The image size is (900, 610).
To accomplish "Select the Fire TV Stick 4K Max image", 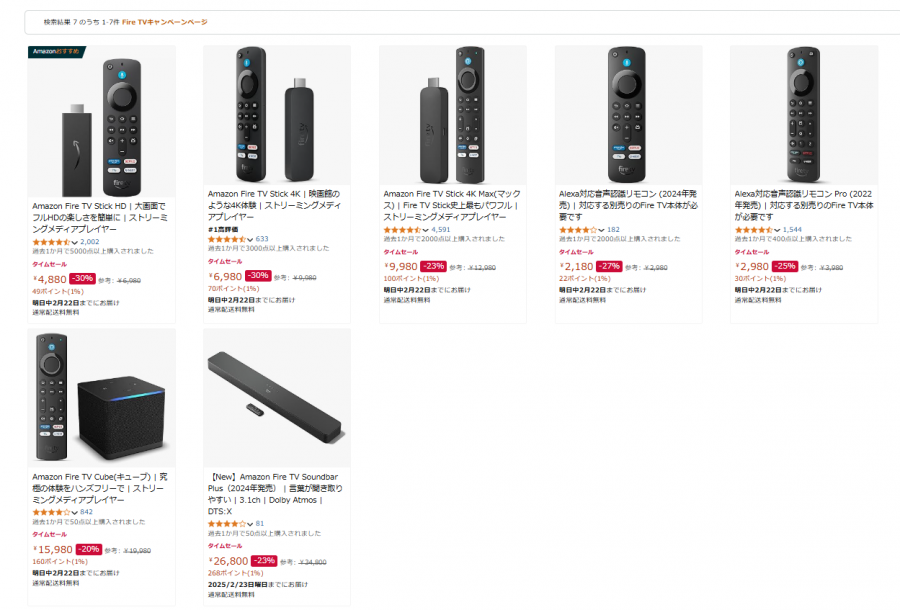I will 452,115.
